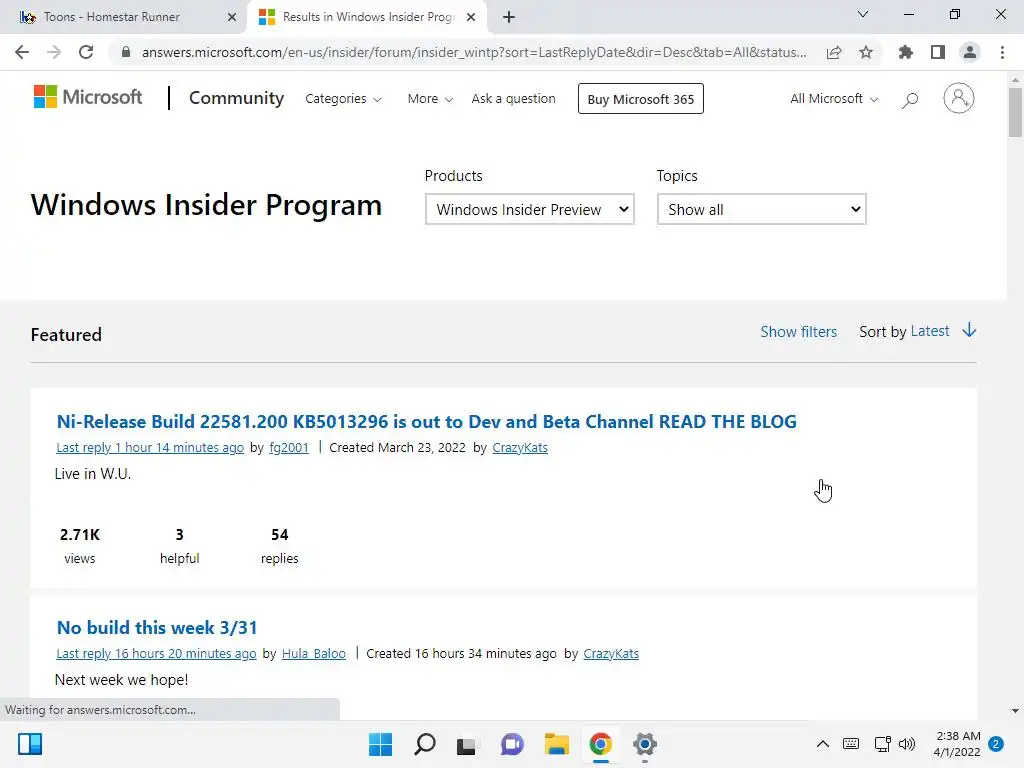This screenshot has height=768, width=1024.
Task: Close the Windows Insider results tab
Action: pos(471,17)
